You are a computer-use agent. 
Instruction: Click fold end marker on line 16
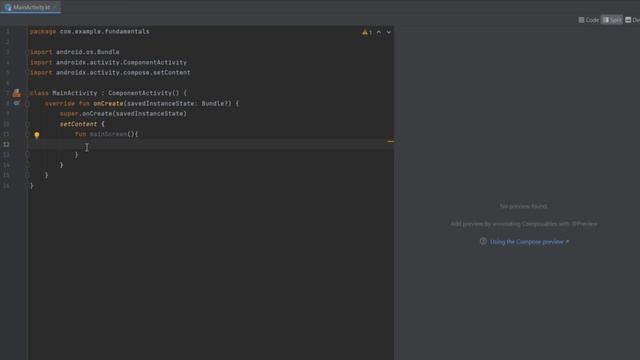tap(27, 185)
